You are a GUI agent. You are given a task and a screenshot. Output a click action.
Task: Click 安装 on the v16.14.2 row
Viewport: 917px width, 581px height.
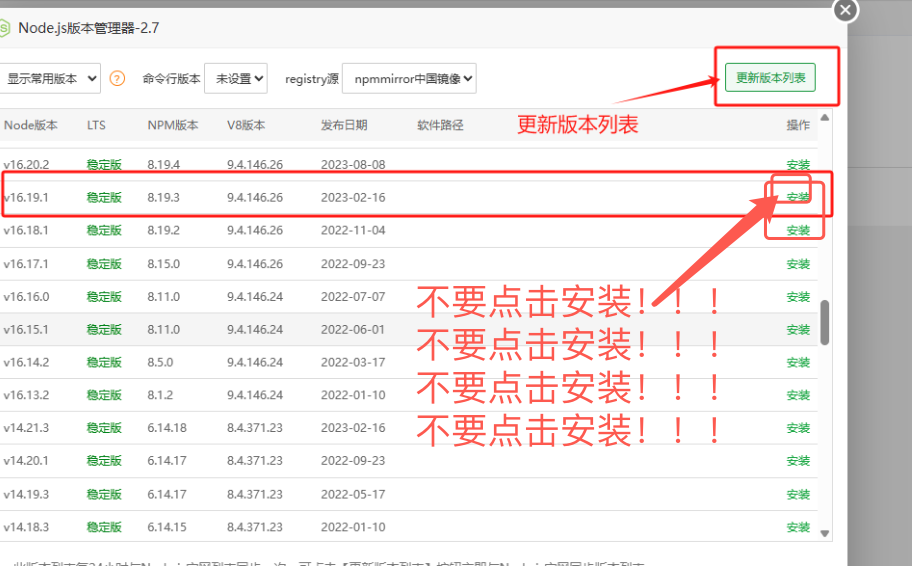point(798,363)
